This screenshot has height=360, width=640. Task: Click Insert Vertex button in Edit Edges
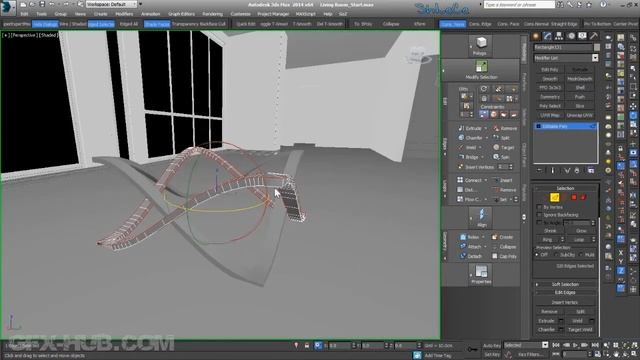pyautogui.click(x=565, y=302)
